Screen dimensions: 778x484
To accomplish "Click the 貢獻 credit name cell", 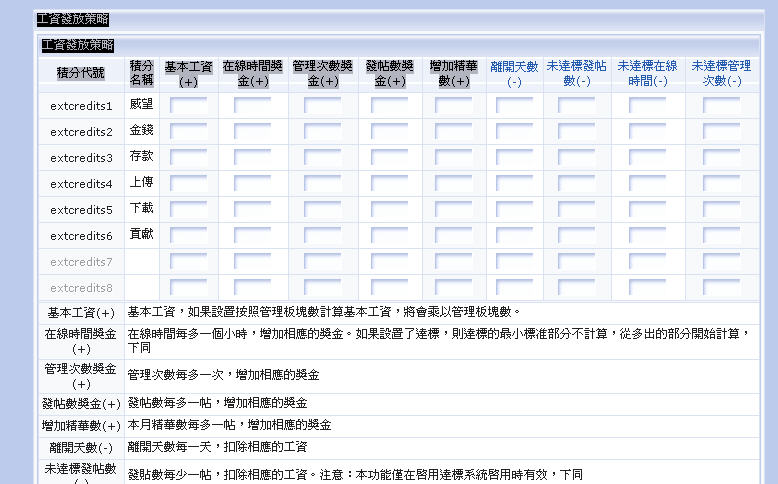I will point(141,234).
